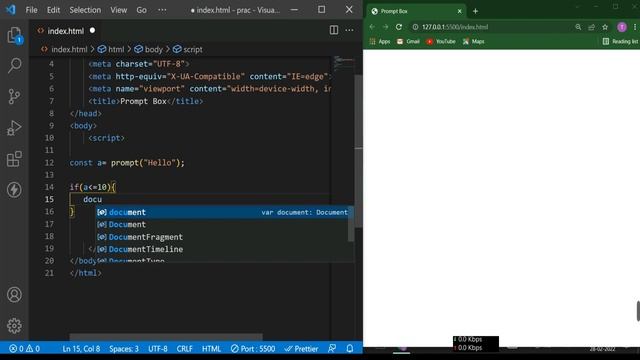The image size is (640, 360).
Task: Click the Prettier status bar item
Action: (301, 349)
